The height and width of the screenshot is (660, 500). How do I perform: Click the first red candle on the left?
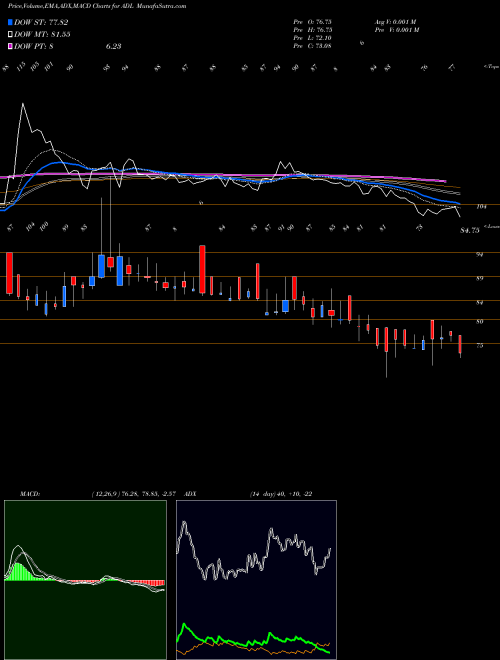pos(9,273)
